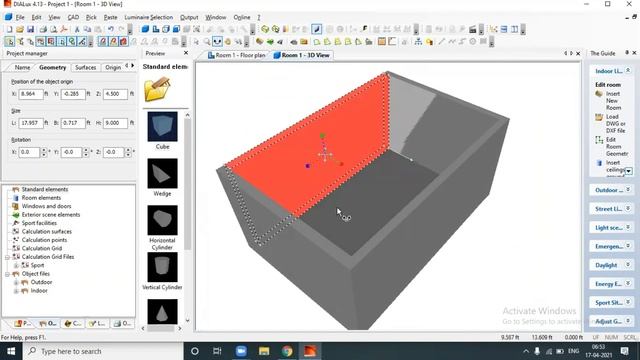Select Room elements in the tree
The width and height of the screenshot is (640, 360).
[41, 198]
